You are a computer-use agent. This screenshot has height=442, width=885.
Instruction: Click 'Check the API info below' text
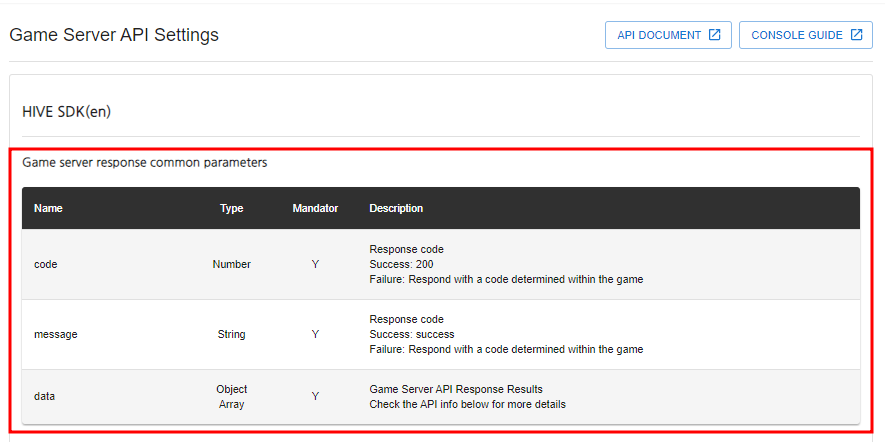click(x=425, y=404)
